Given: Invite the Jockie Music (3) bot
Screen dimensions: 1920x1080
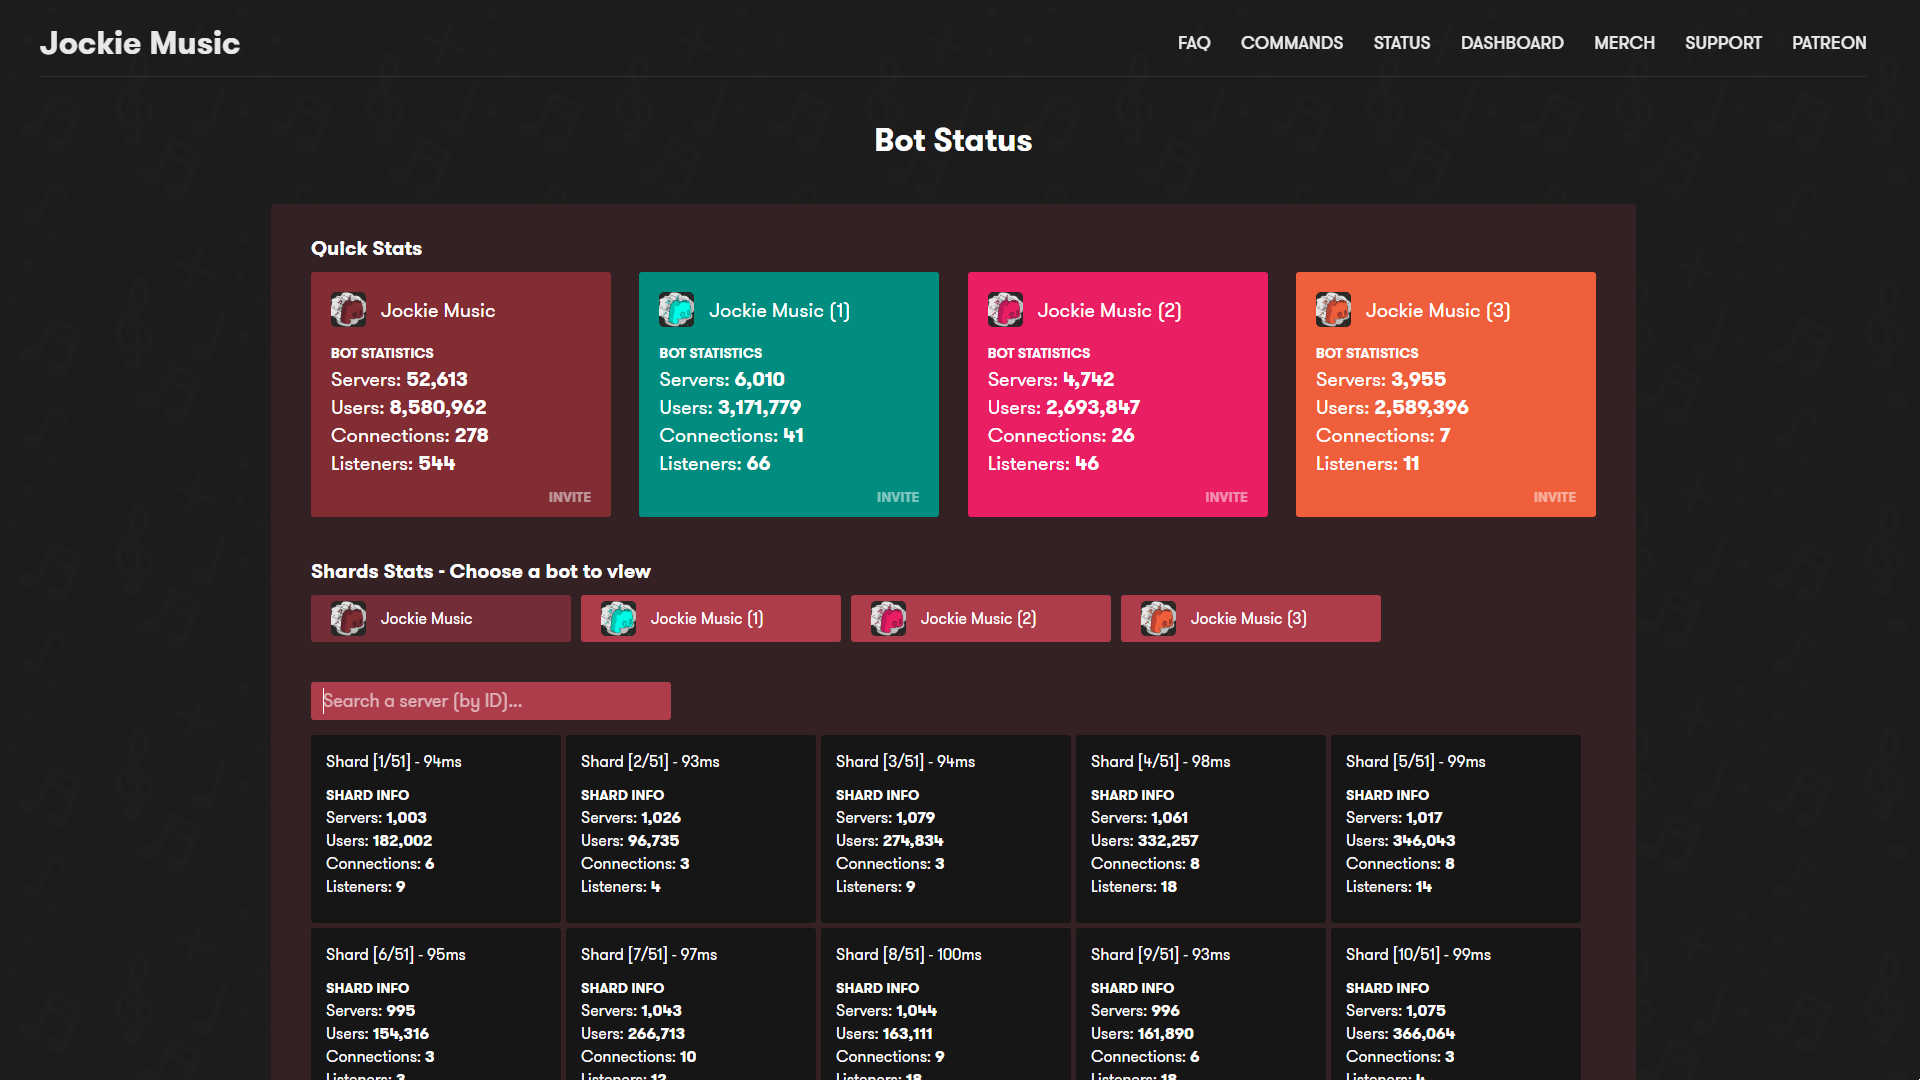Looking at the screenshot, I should coord(1555,497).
